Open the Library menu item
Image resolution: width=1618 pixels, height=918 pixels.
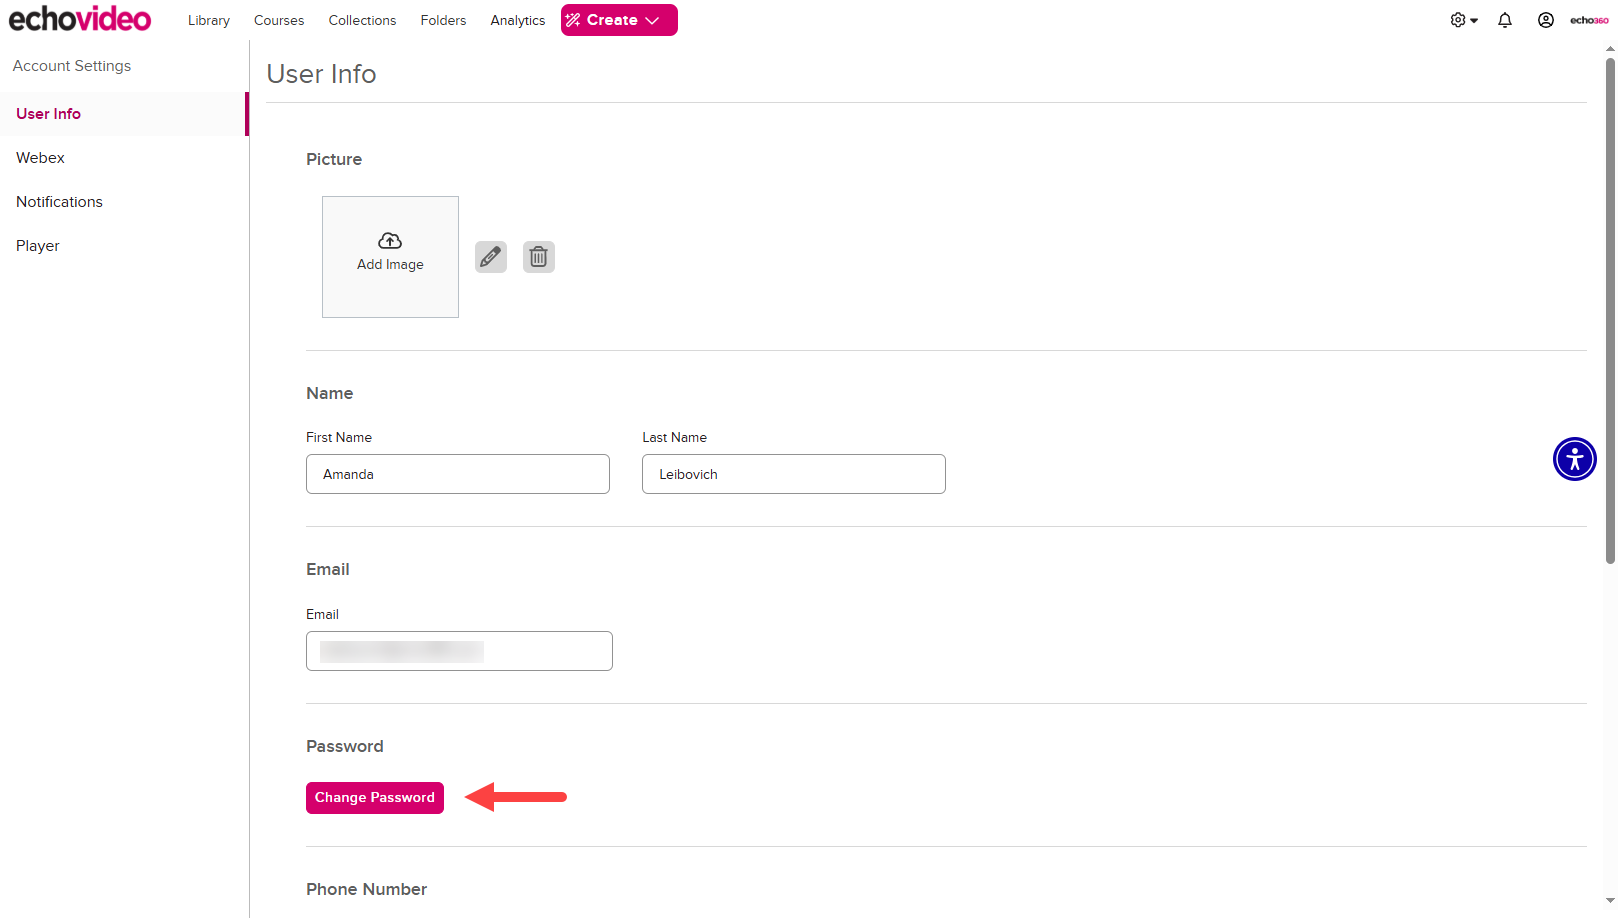tap(208, 20)
